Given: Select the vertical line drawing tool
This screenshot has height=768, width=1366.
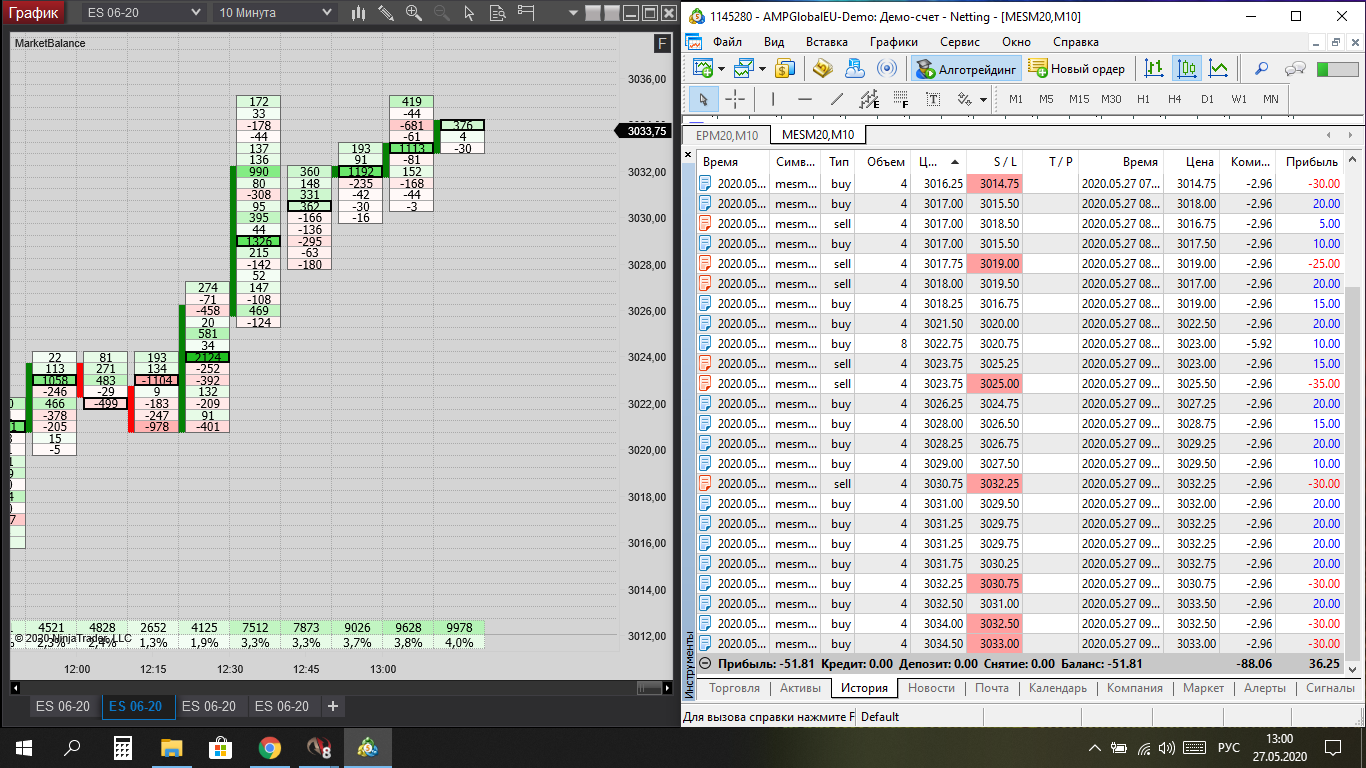Looking at the screenshot, I should click(x=773, y=99).
